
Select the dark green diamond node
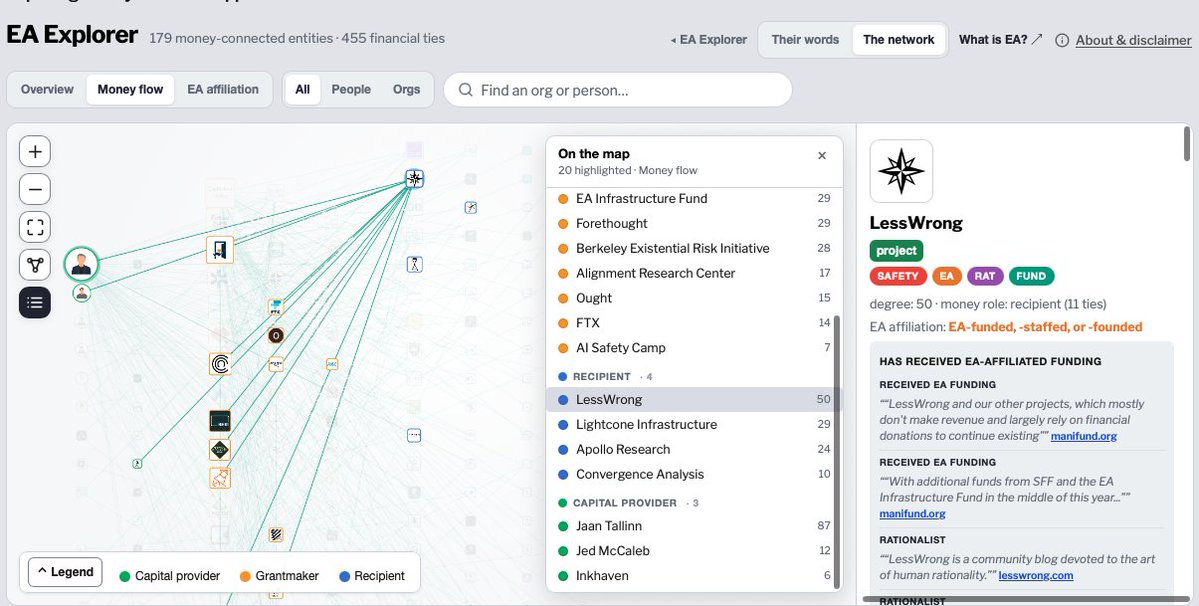pyautogui.click(x=220, y=450)
